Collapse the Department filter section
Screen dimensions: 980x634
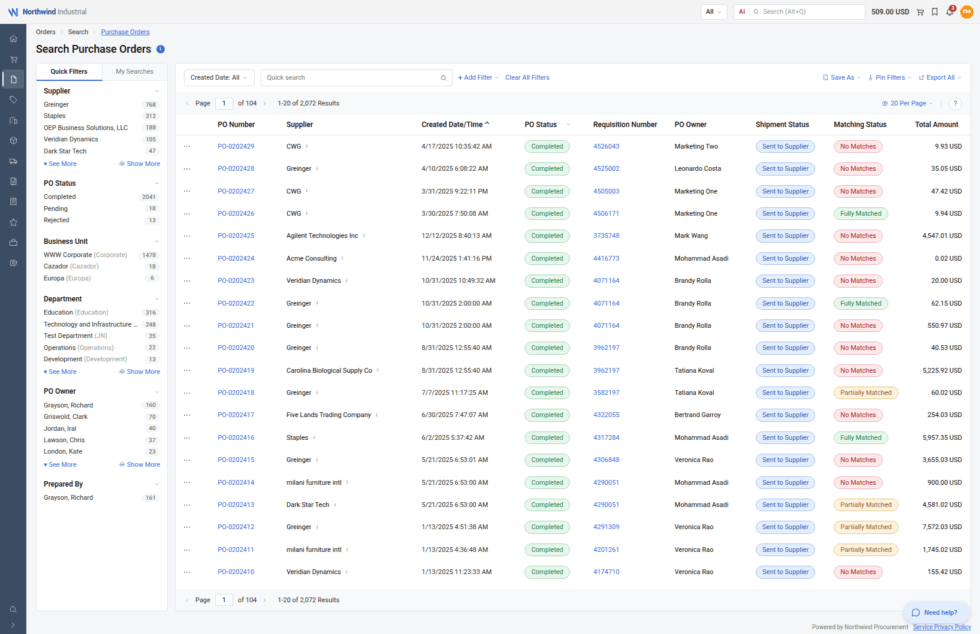click(157, 299)
